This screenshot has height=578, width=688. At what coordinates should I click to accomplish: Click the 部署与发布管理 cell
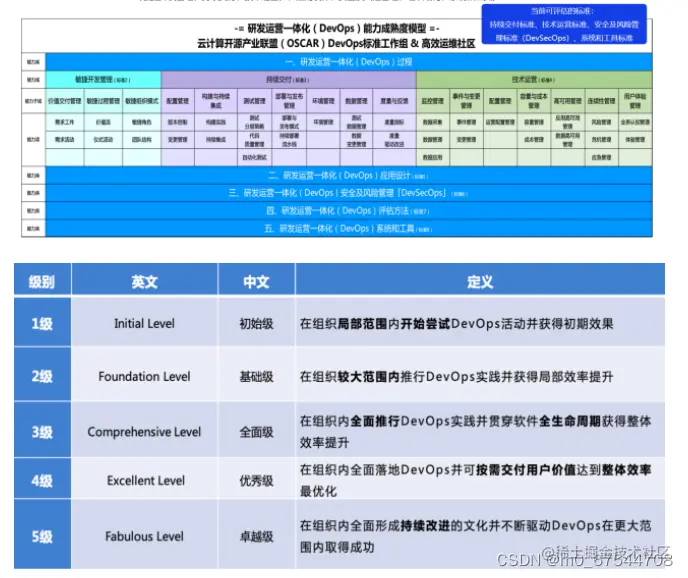pyautogui.click(x=289, y=101)
